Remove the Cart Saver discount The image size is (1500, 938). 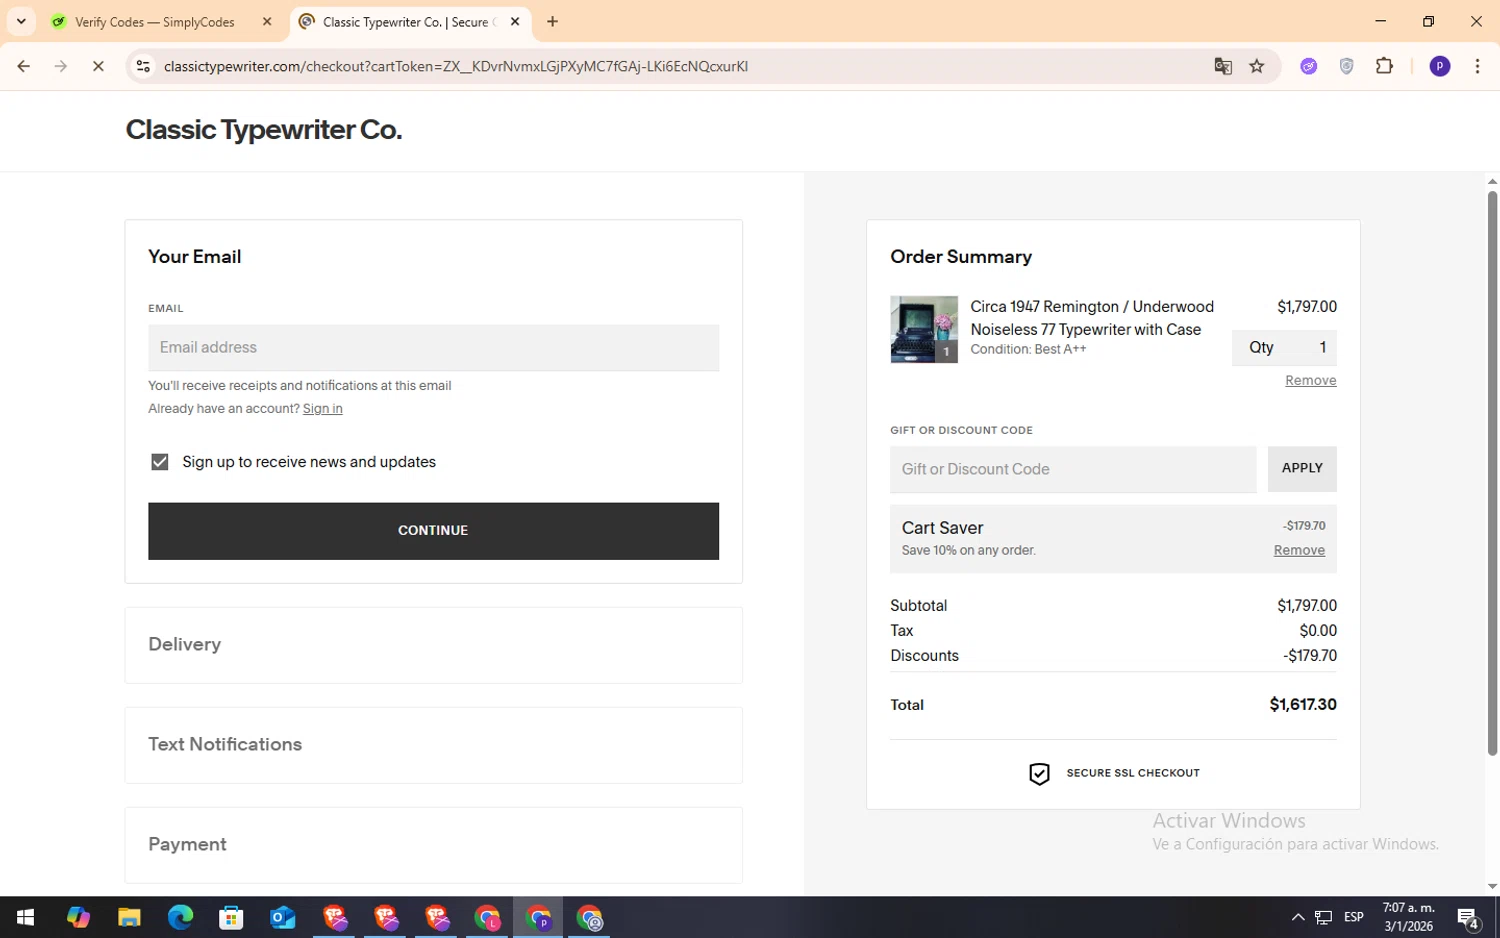coord(1299,550)
